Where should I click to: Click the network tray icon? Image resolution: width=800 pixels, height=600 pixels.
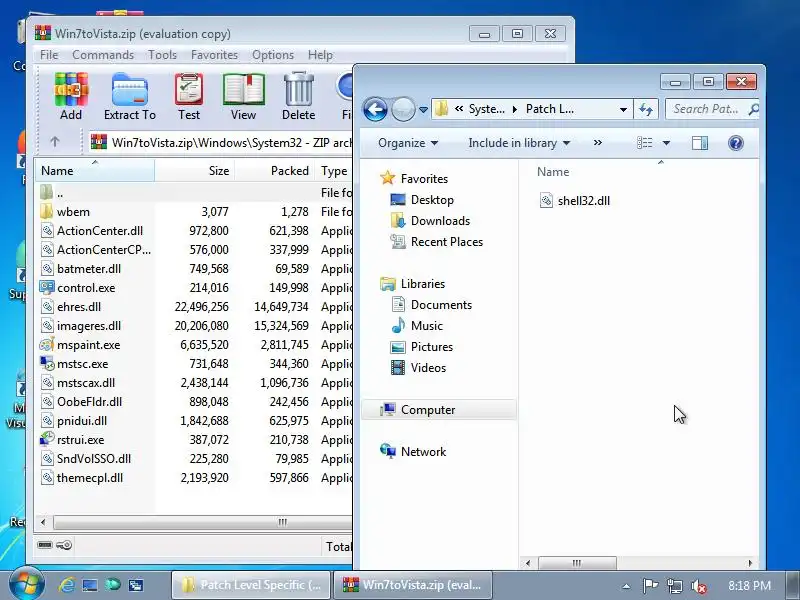[x=674, y=586]
